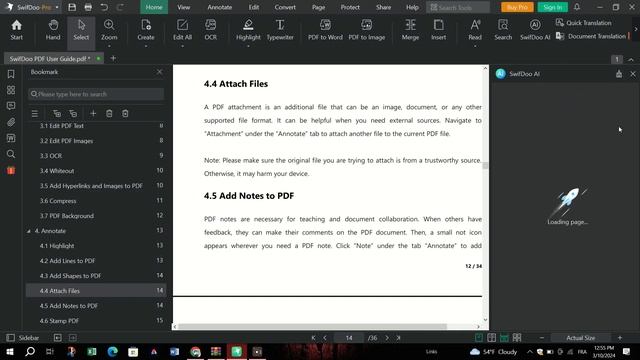Open the Convert tab
This screenshot has width=640, height=360.
coord(285,7)
